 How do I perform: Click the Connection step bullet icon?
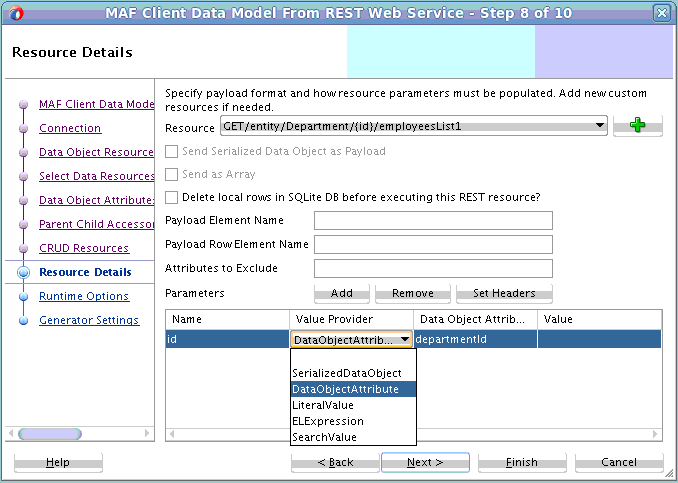[23, 128]
